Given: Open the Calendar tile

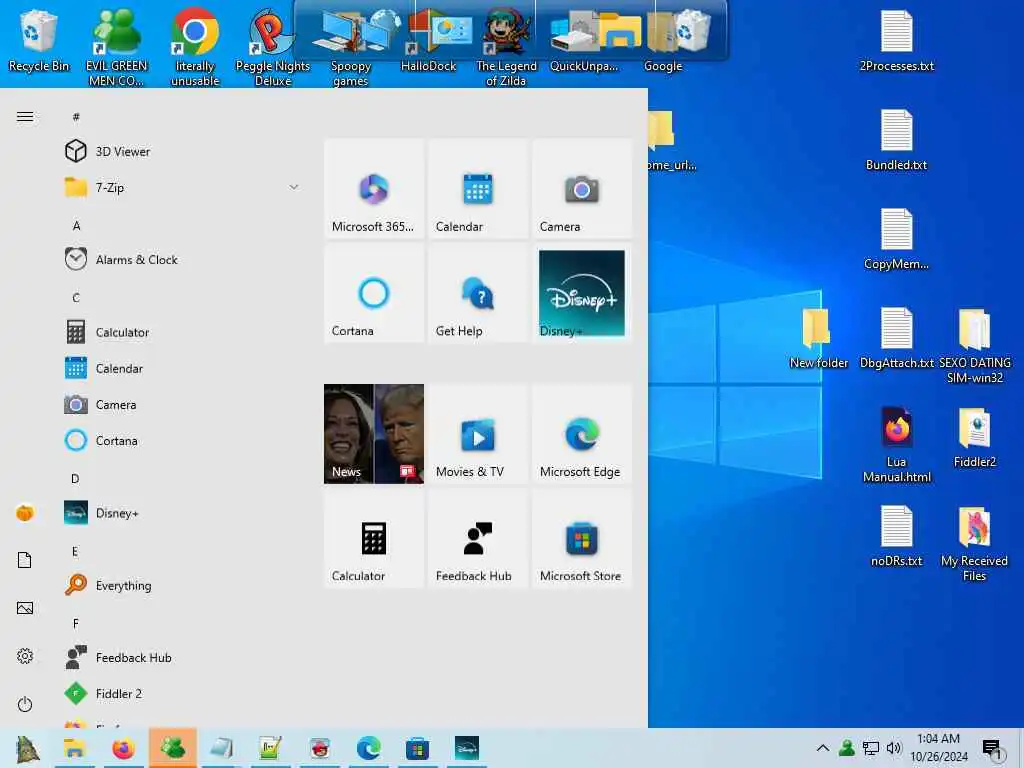Looking at the screenshot, I should click(x=478, y=189).
